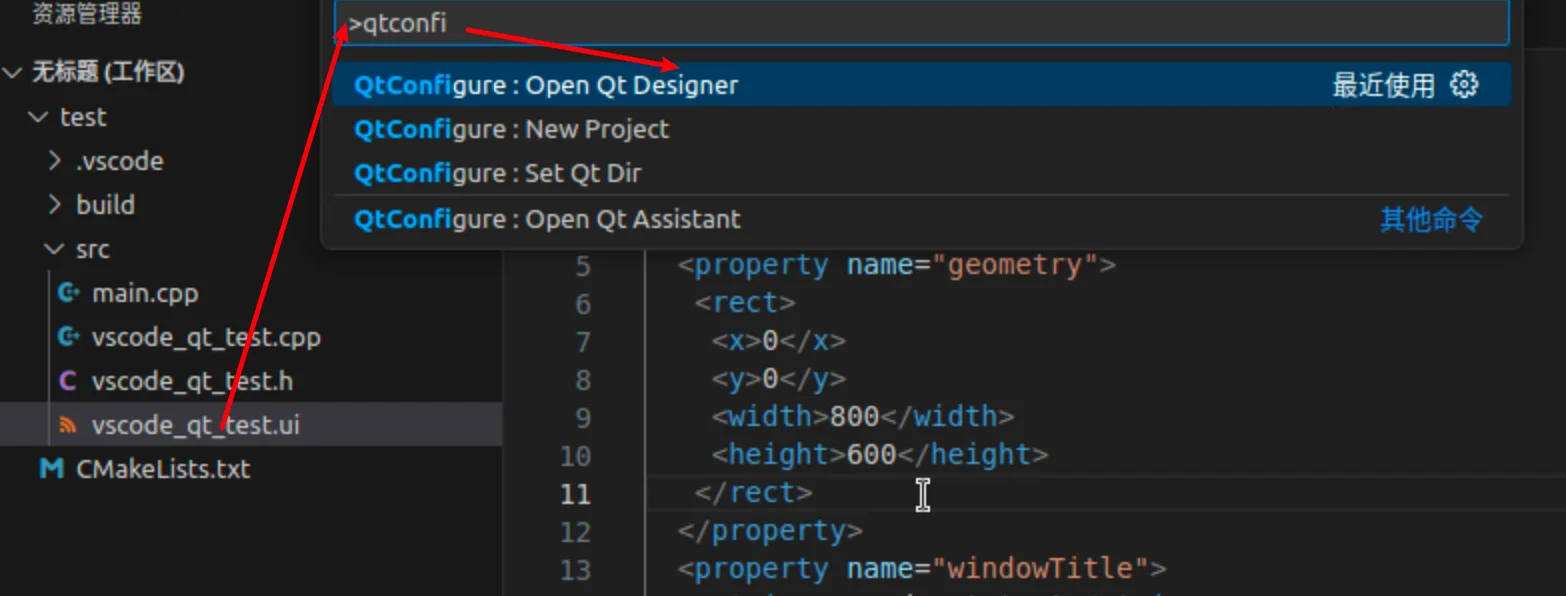Click the C++ icon next to main.cpp
The image size is (1566, 596).
click(x=68, y=293)
